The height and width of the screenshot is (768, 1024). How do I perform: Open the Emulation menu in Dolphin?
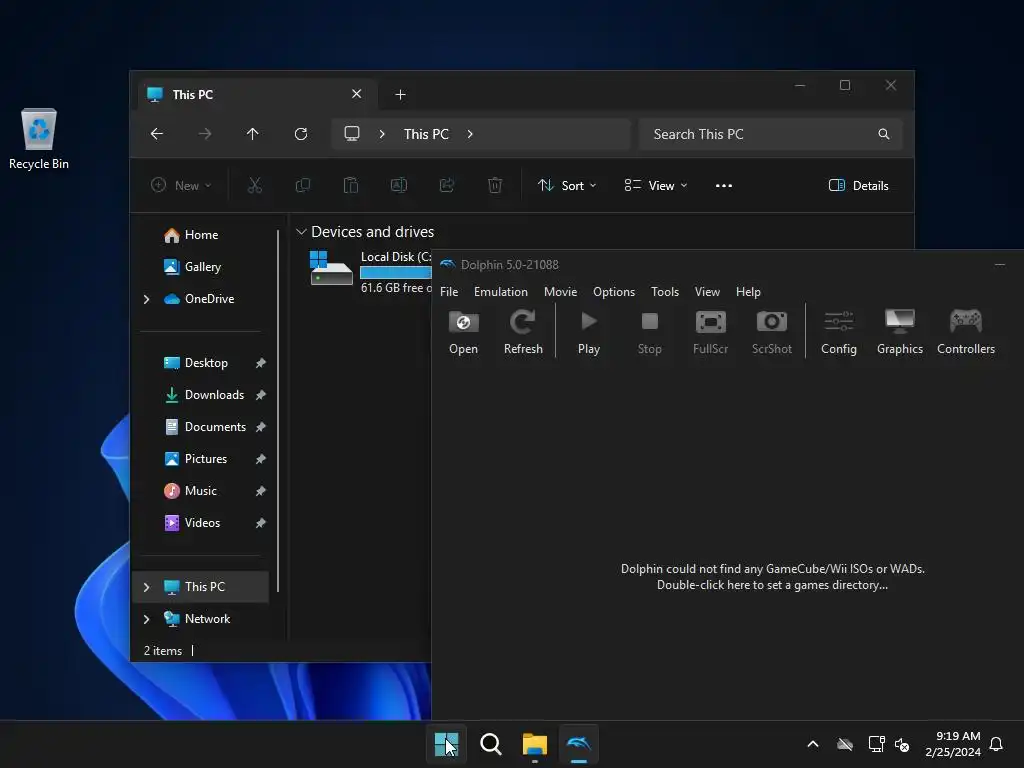tap(500, 292)
